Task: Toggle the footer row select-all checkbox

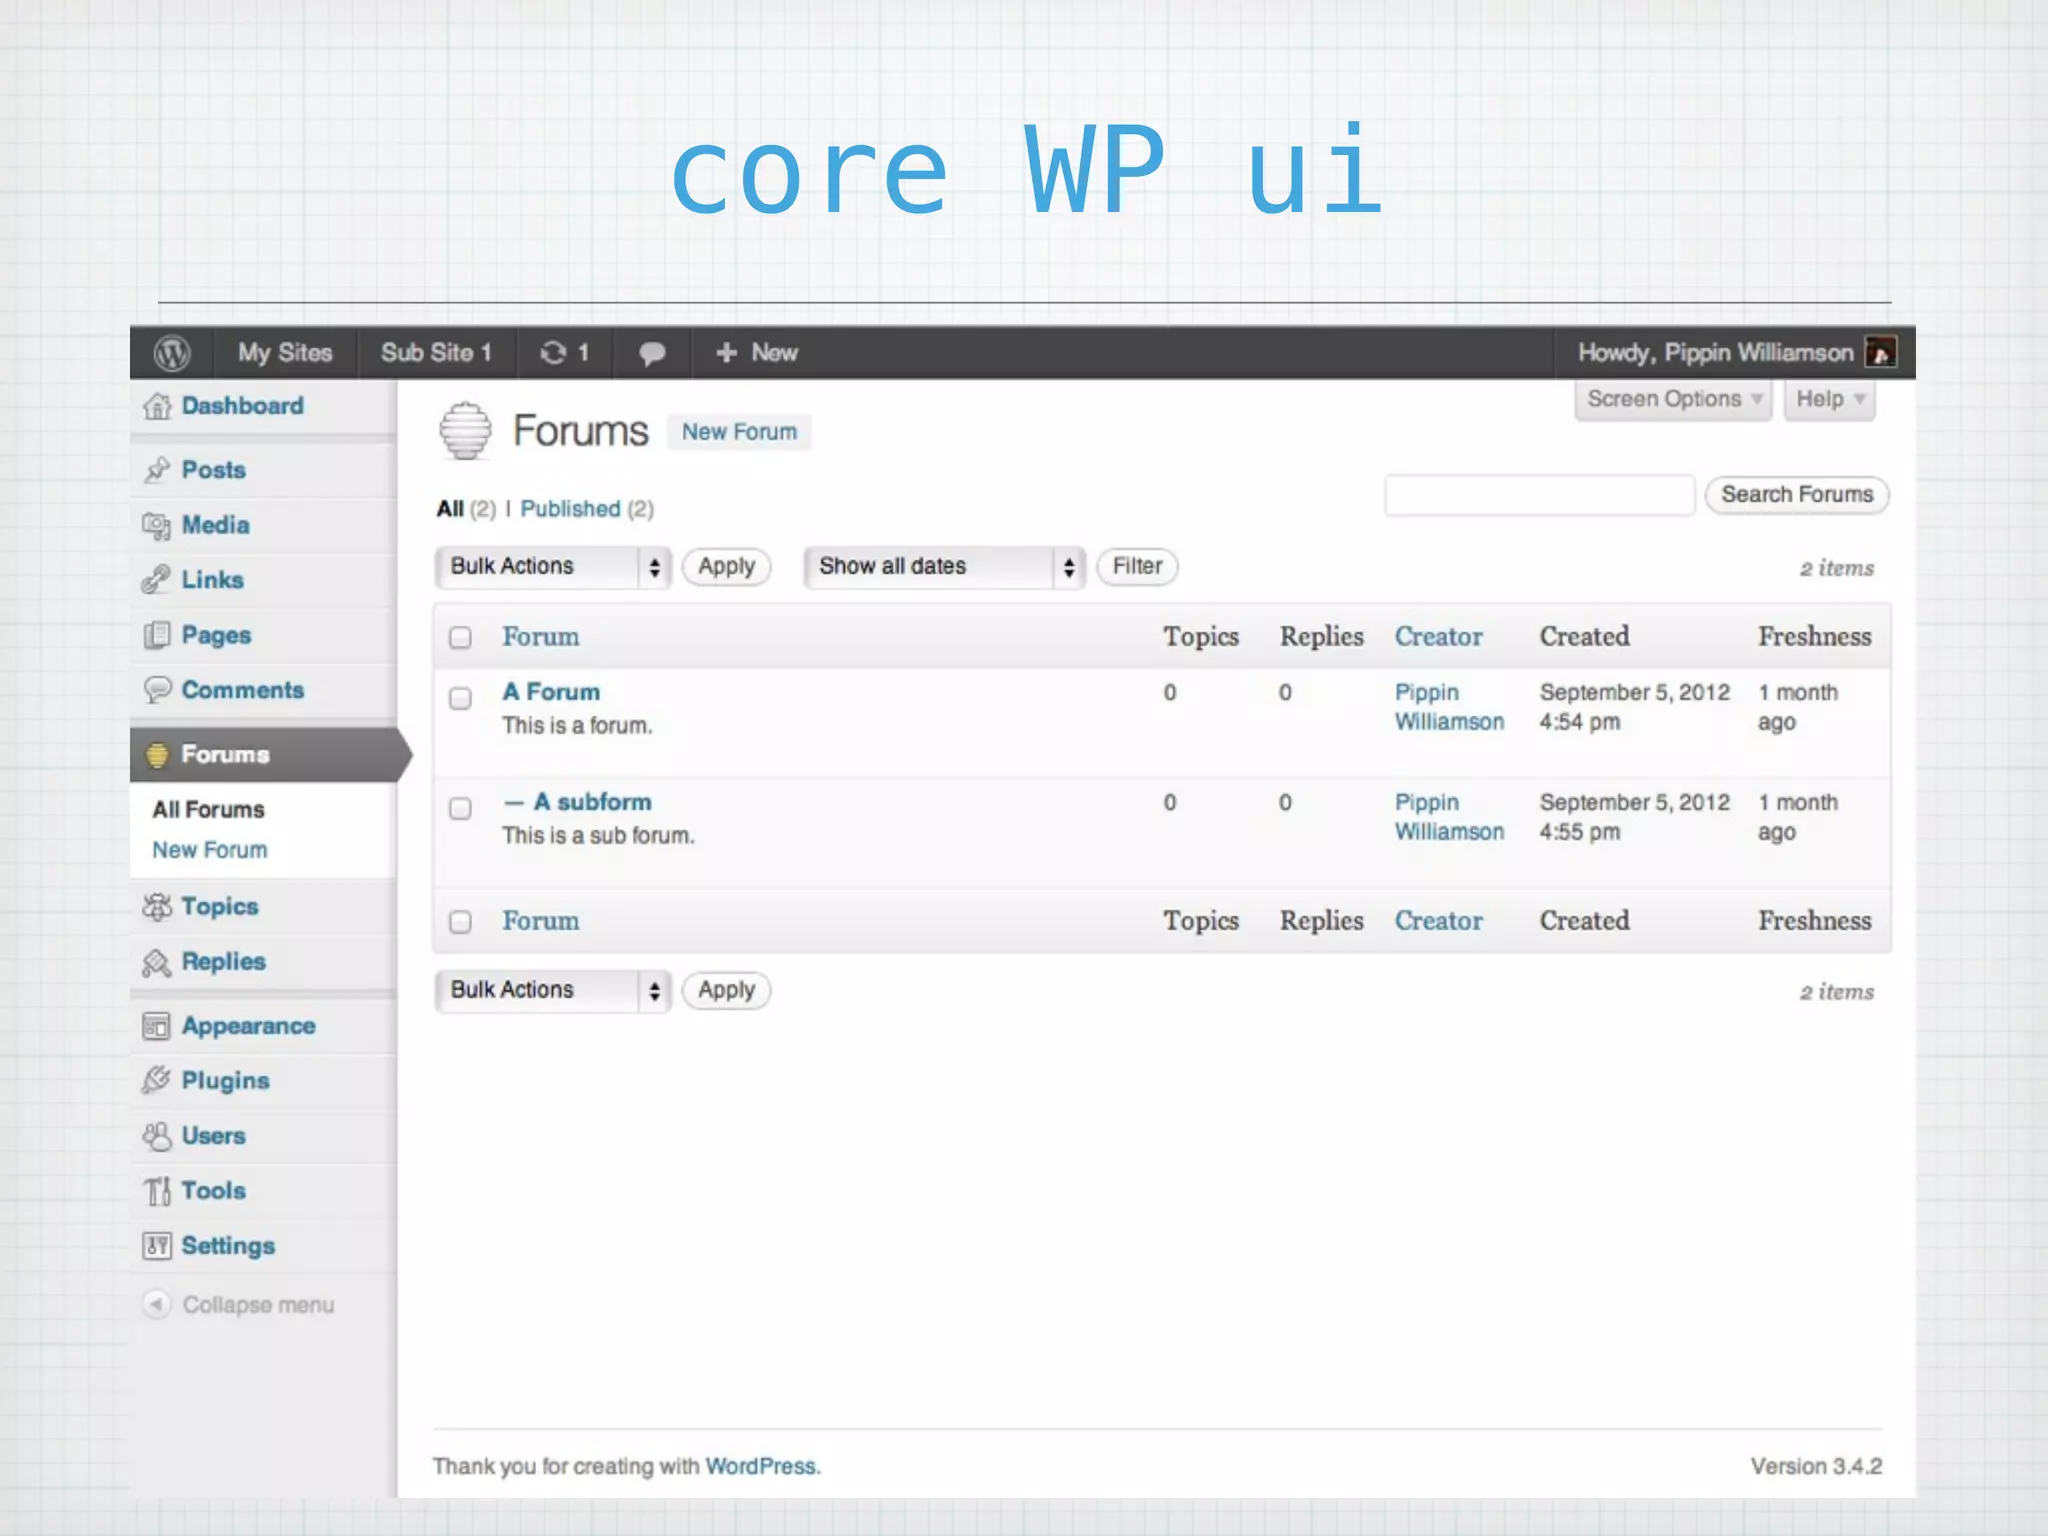Action: point(460,921)
